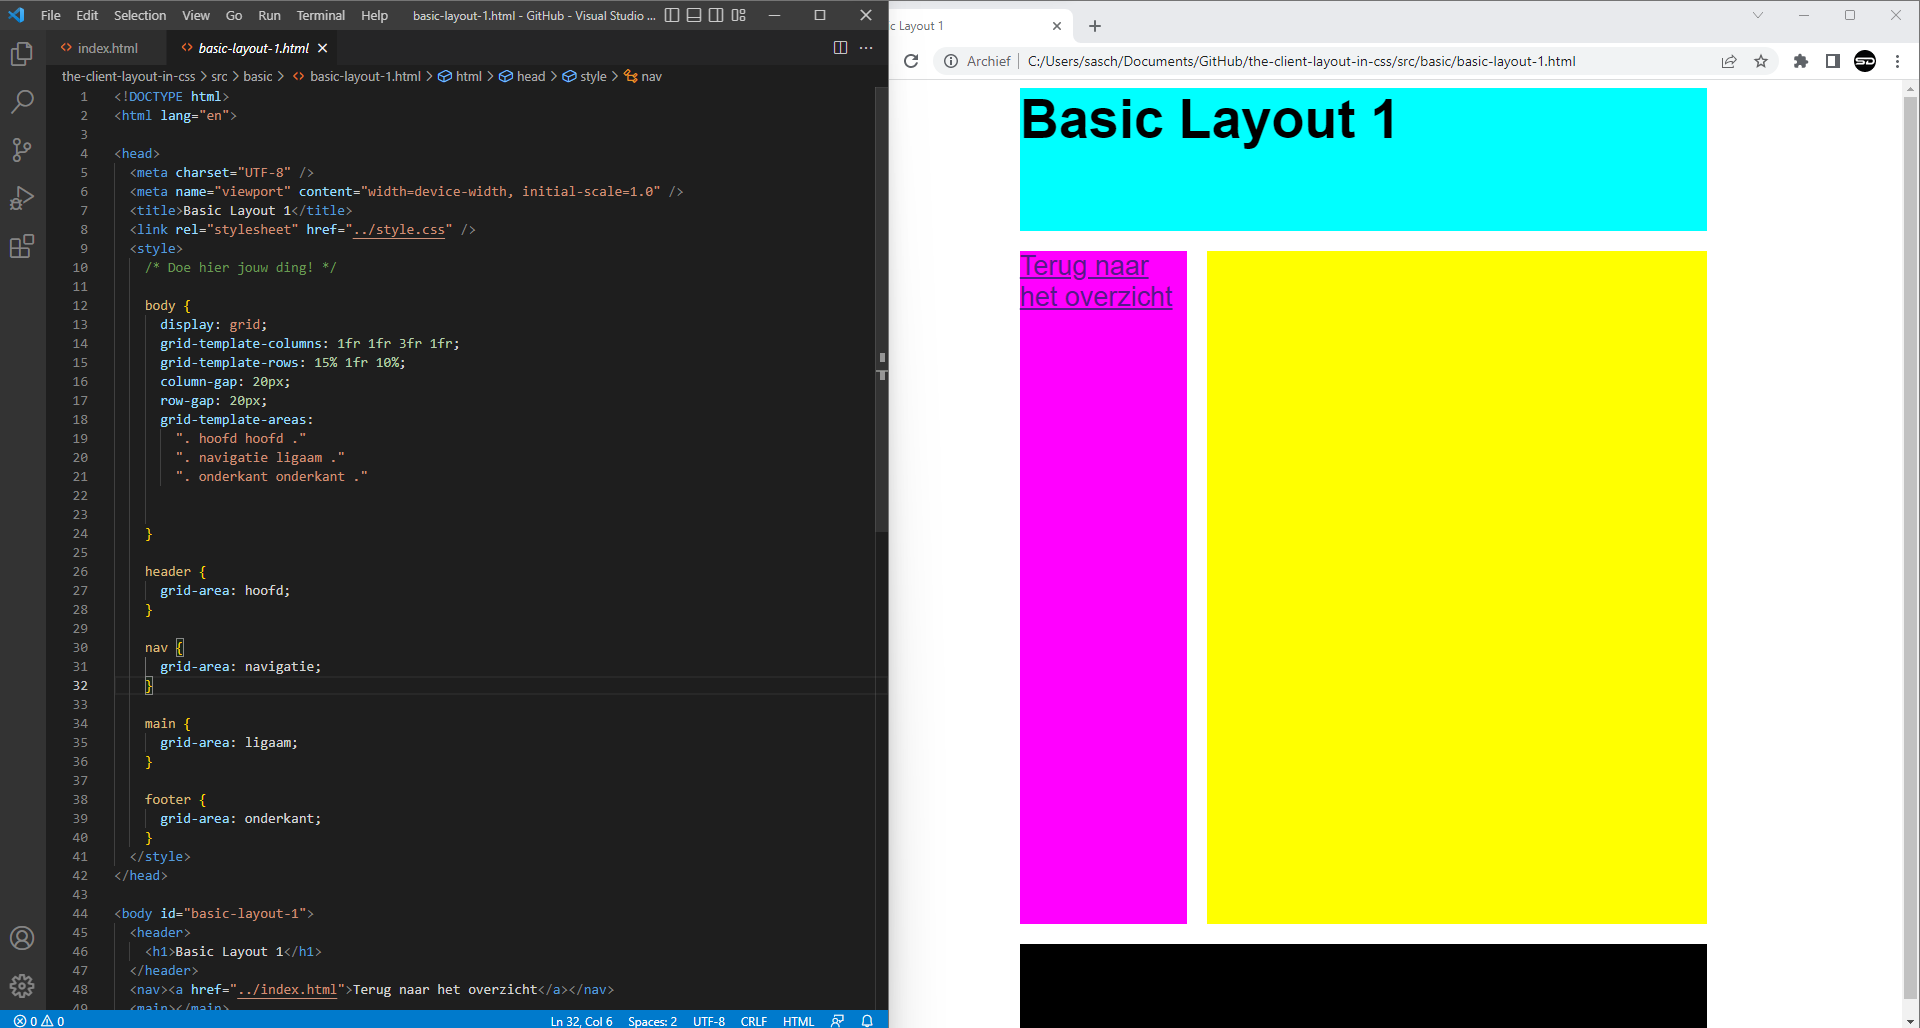
Task: Click the feedback icon in status bar
Action: click(838, 1021)
